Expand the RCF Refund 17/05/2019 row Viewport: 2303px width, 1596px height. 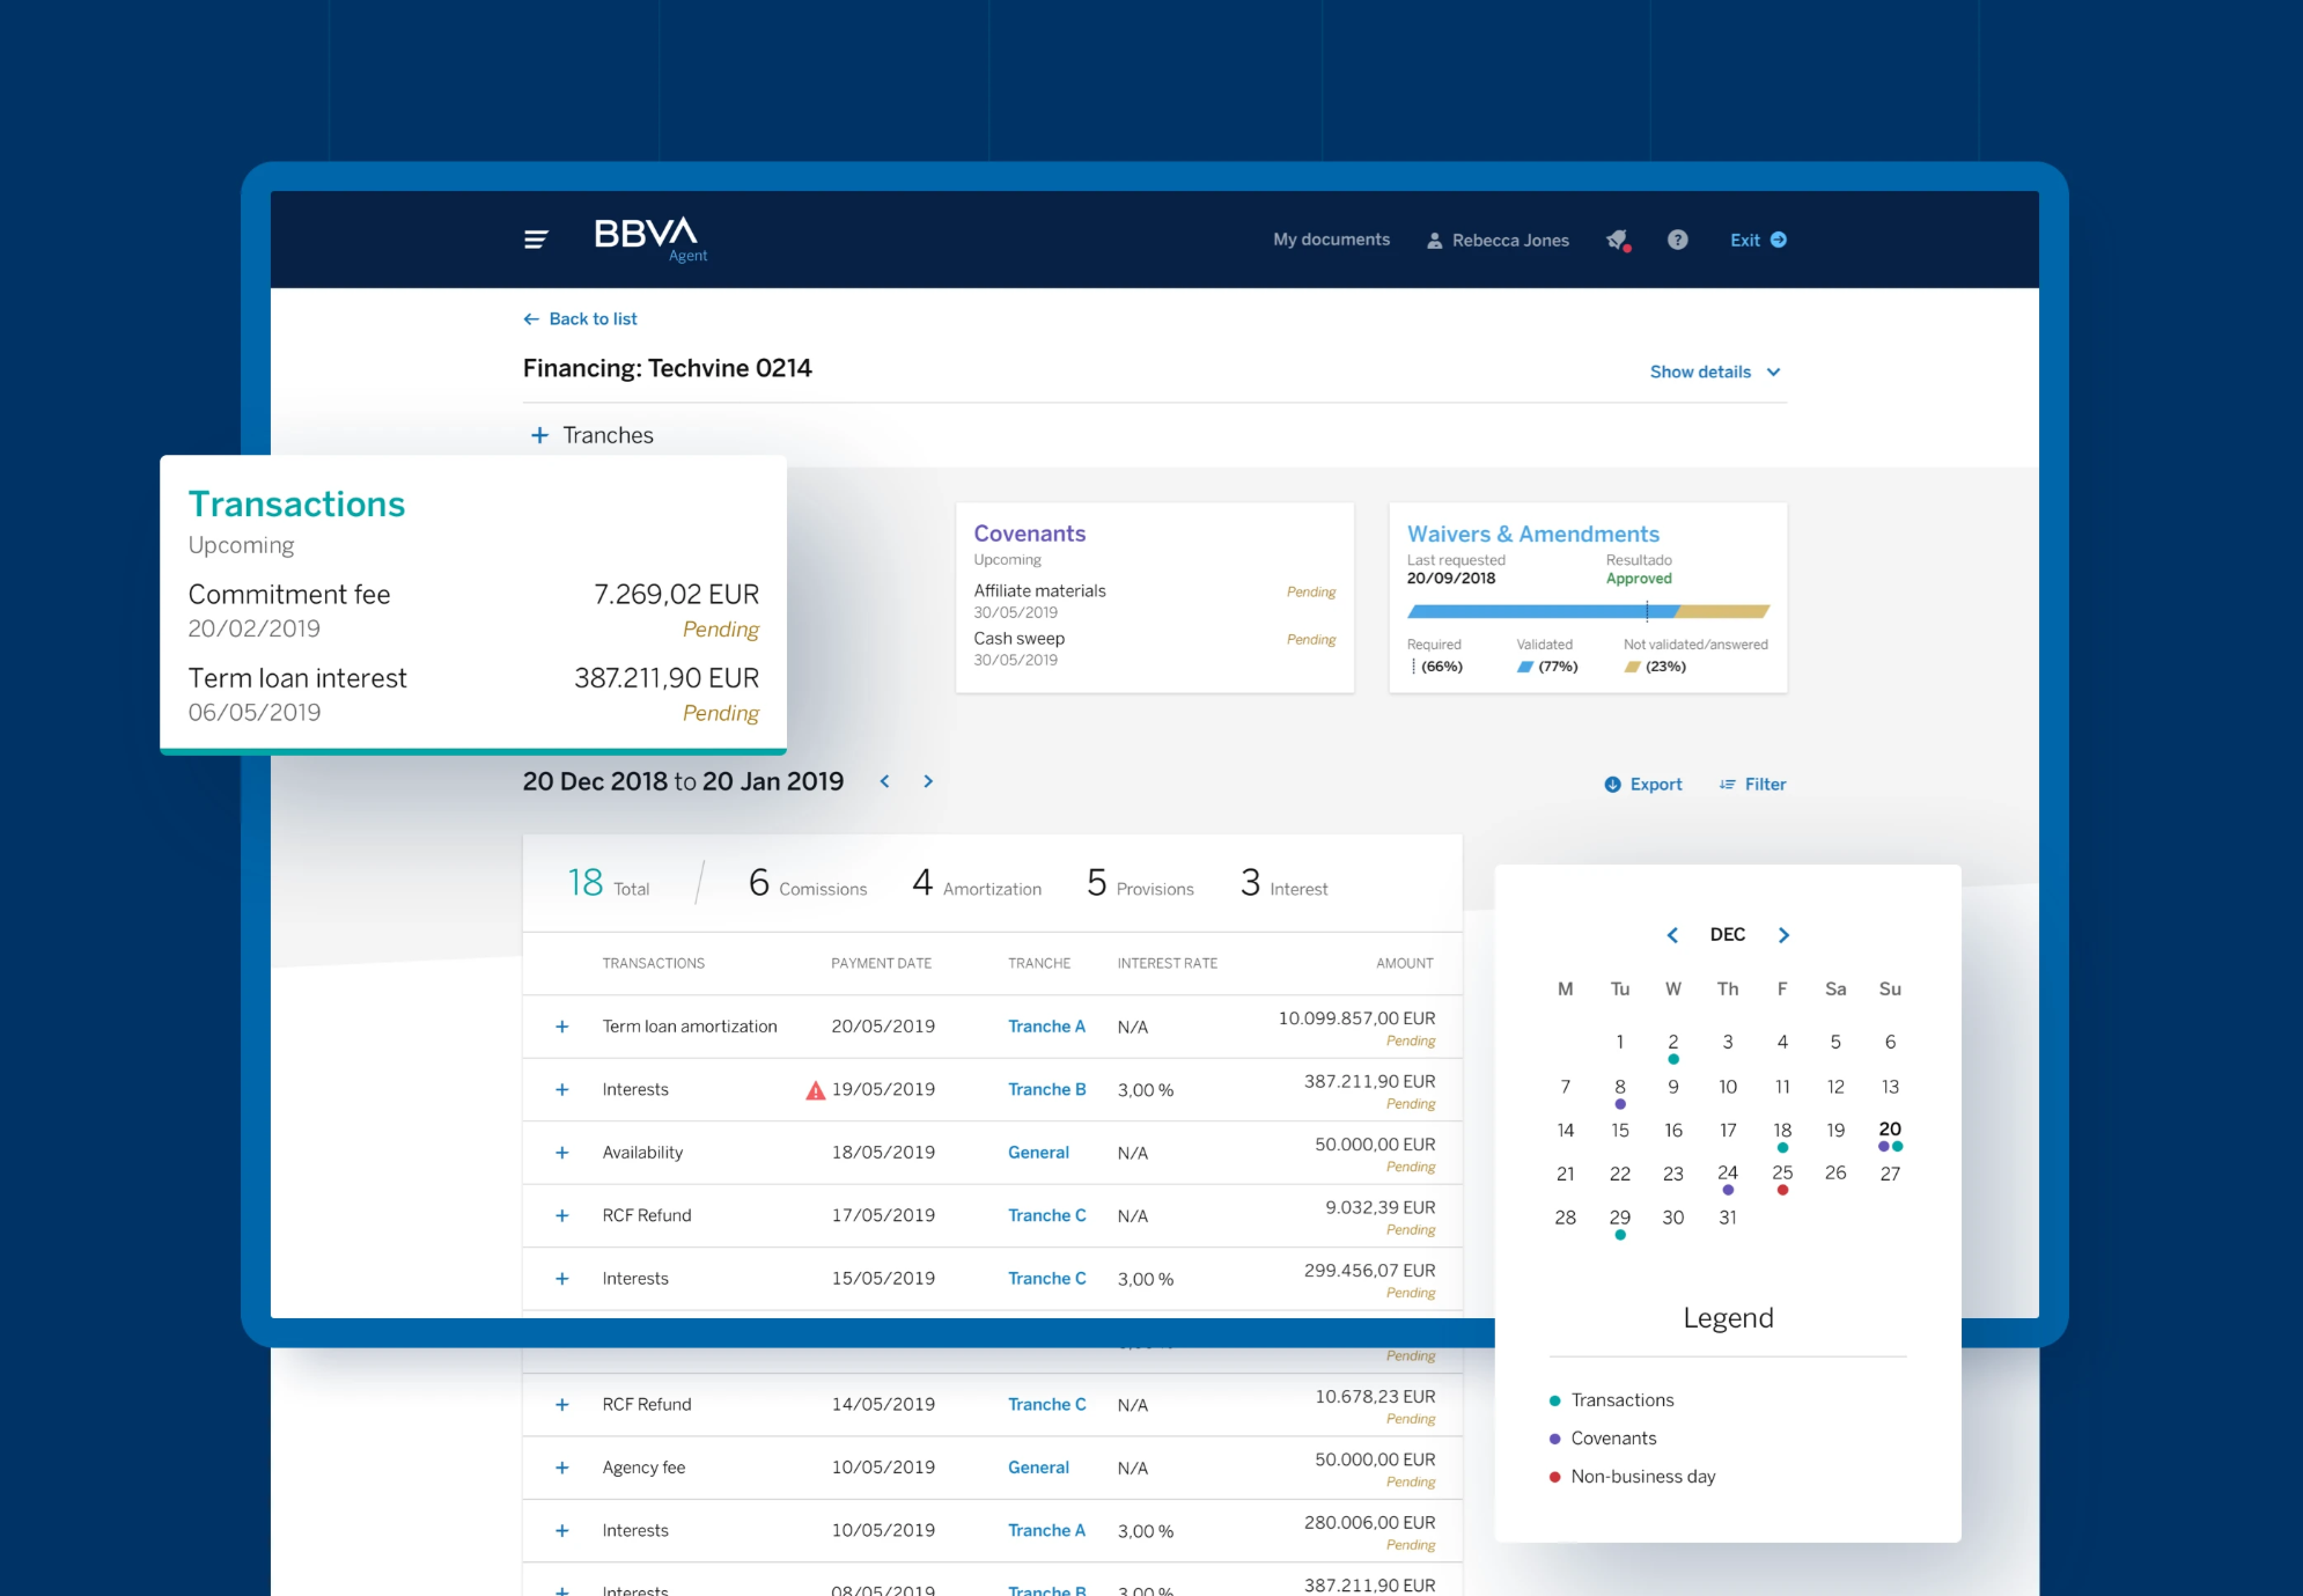coord(562,1216)
